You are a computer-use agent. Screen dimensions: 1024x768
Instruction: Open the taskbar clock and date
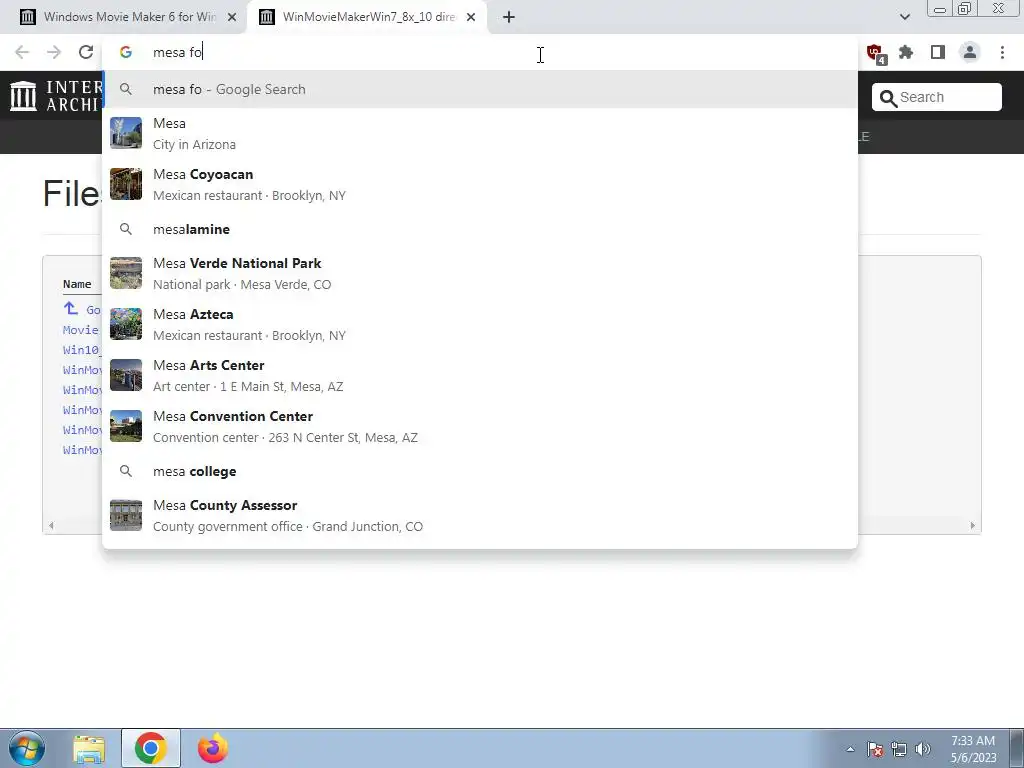pos(973,749)
